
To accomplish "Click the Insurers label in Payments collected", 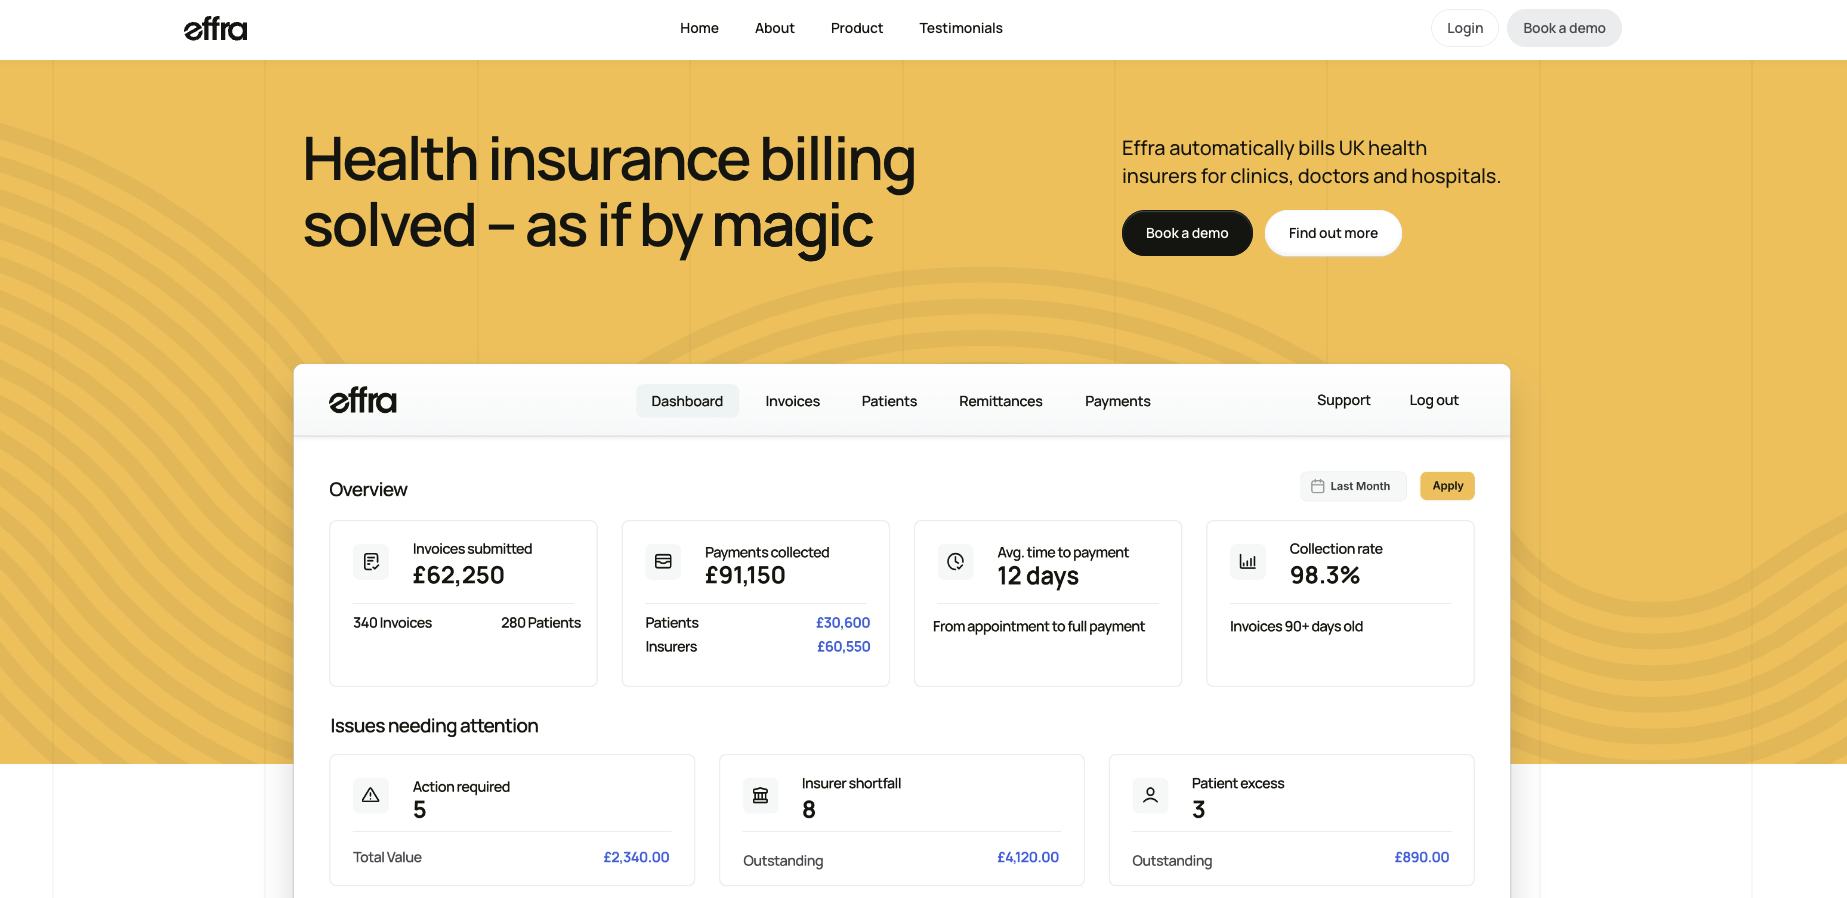I will pyautogui.click(x=671, y=646).
